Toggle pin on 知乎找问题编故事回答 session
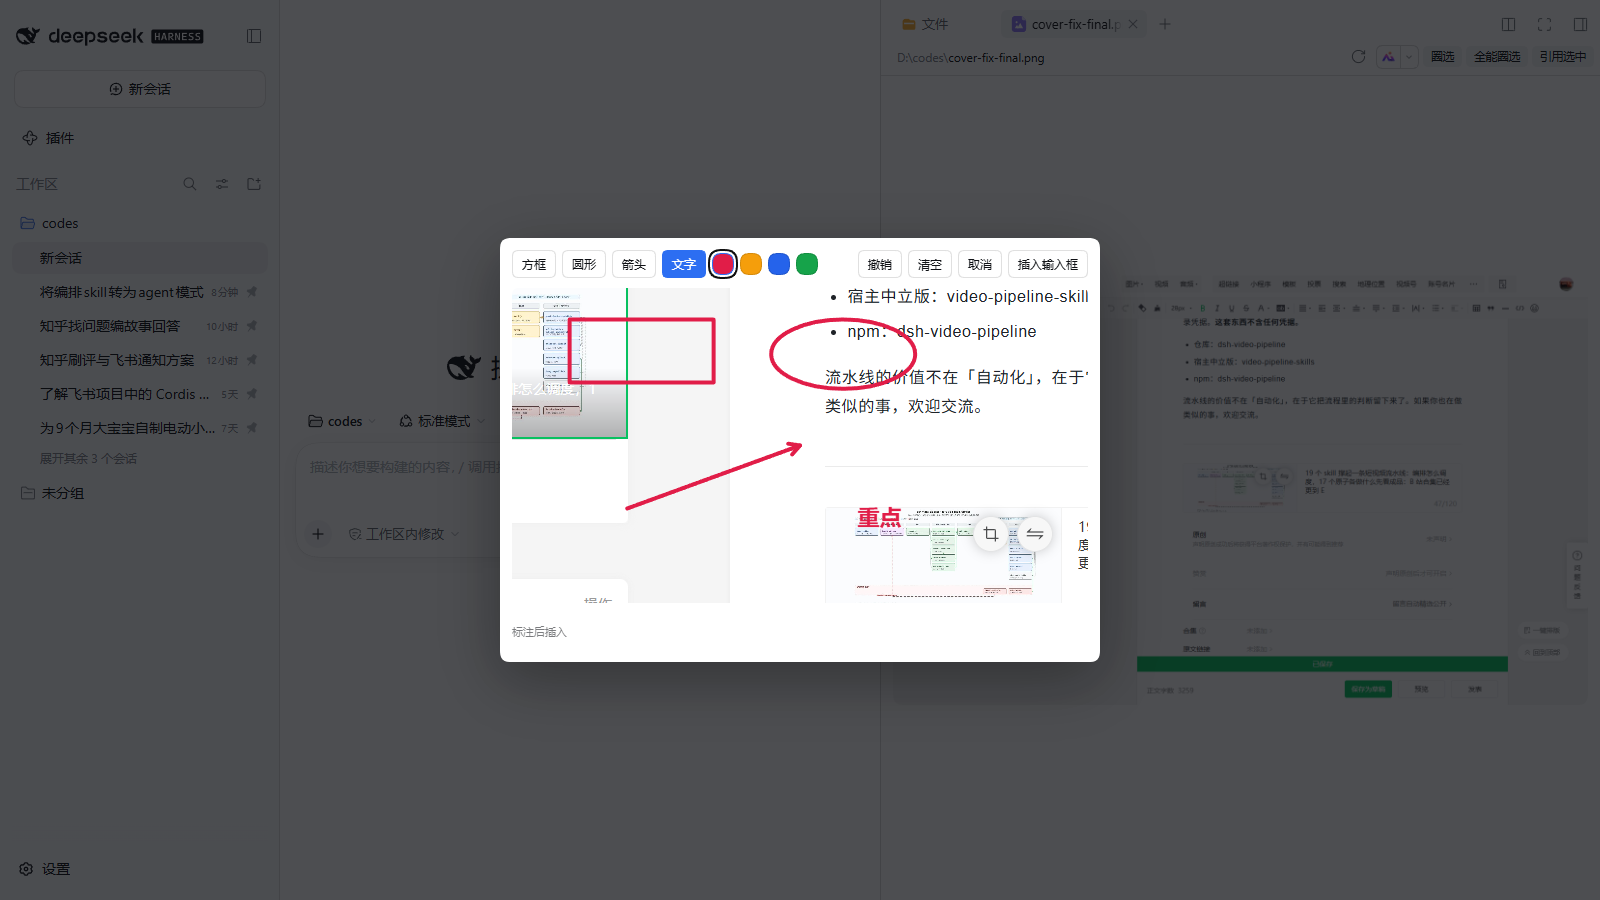The image size is (1600, 900). click(x=252, y=326)
